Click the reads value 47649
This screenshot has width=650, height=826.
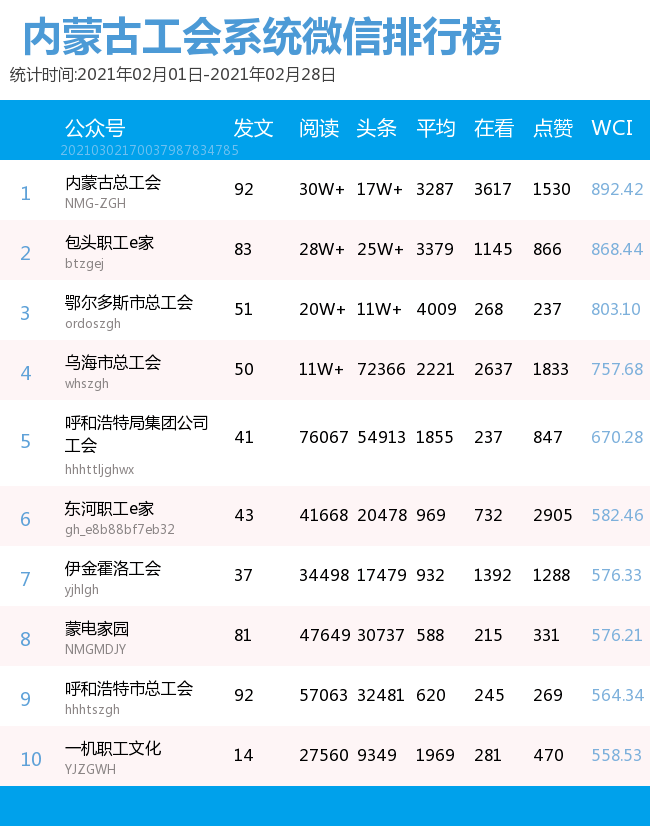325,635
